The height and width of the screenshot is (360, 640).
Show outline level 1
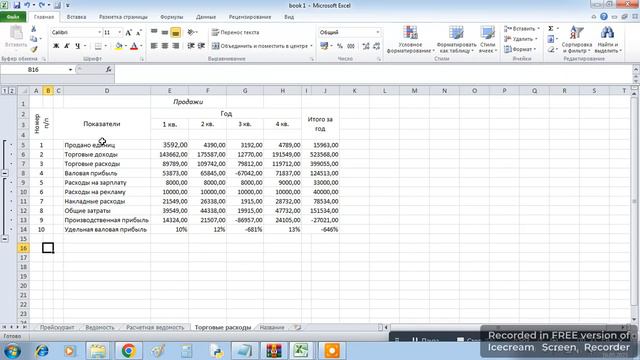coord(4,91)
